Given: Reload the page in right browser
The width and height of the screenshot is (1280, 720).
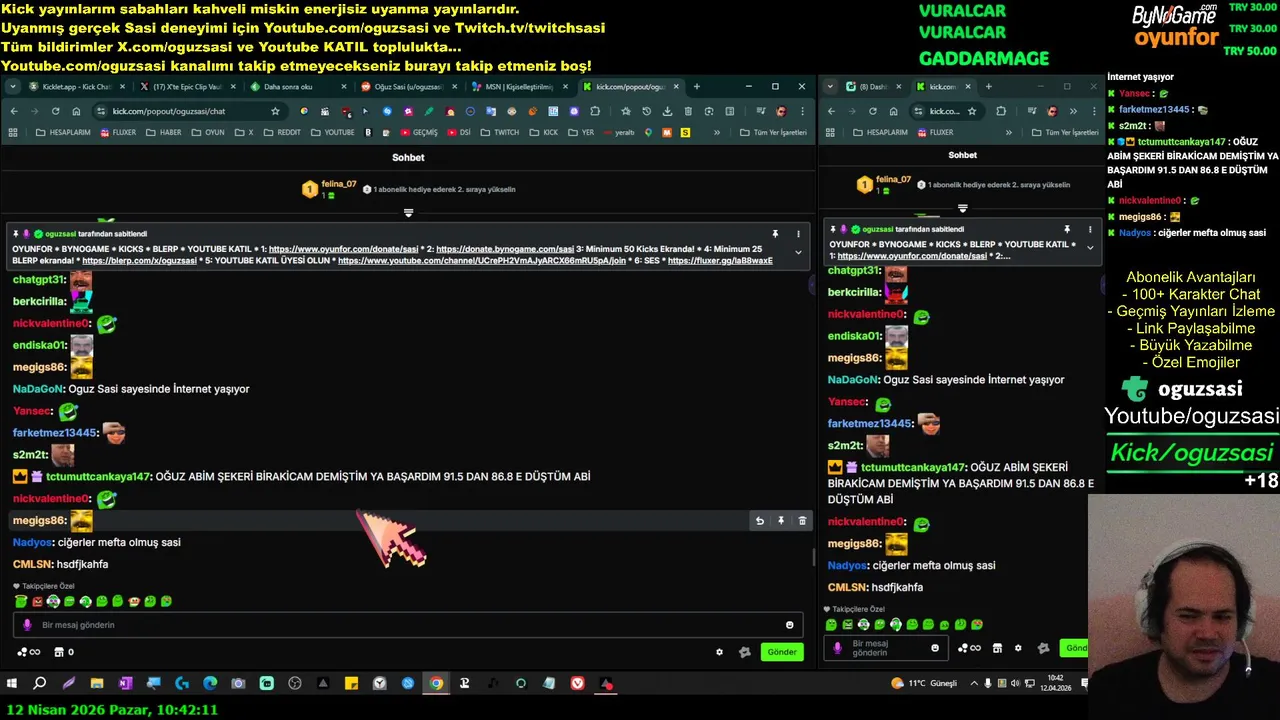Looking at the screenshot, I should pyautogui.click(x=871, y=111).
